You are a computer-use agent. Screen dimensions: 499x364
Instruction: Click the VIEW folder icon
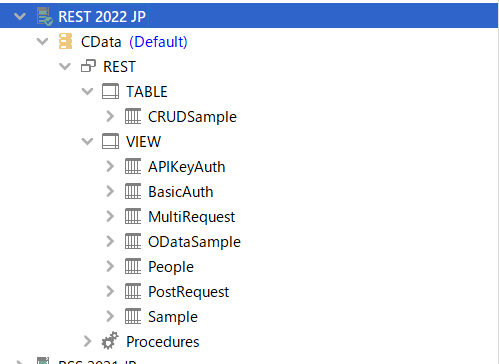[x=110, y=141]
